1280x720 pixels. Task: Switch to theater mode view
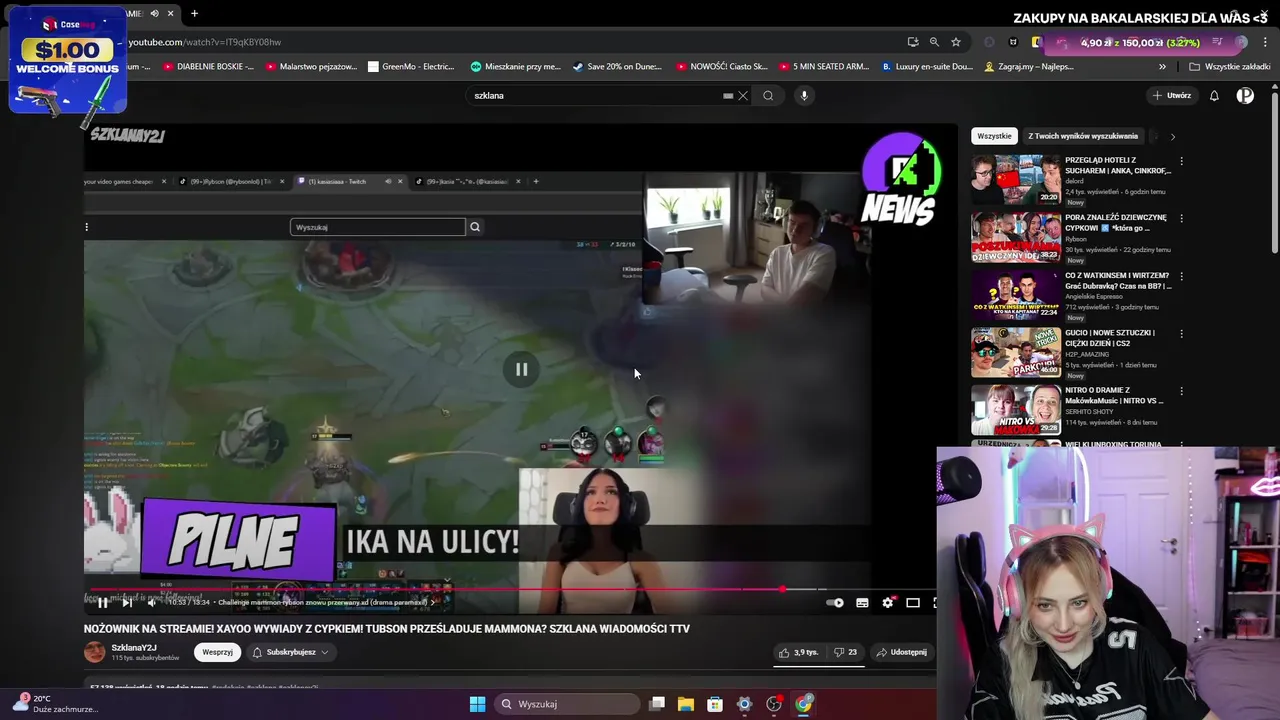[913, 603]
